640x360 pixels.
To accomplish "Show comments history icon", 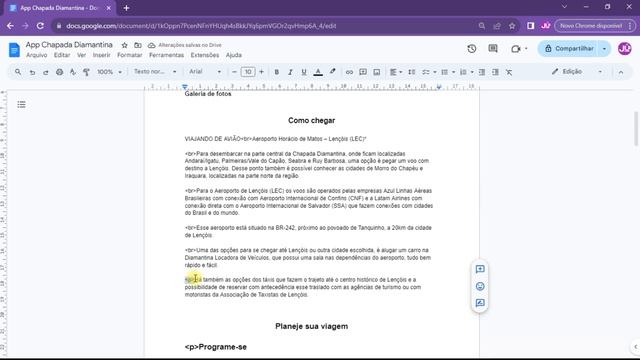I will pos(493,49).
